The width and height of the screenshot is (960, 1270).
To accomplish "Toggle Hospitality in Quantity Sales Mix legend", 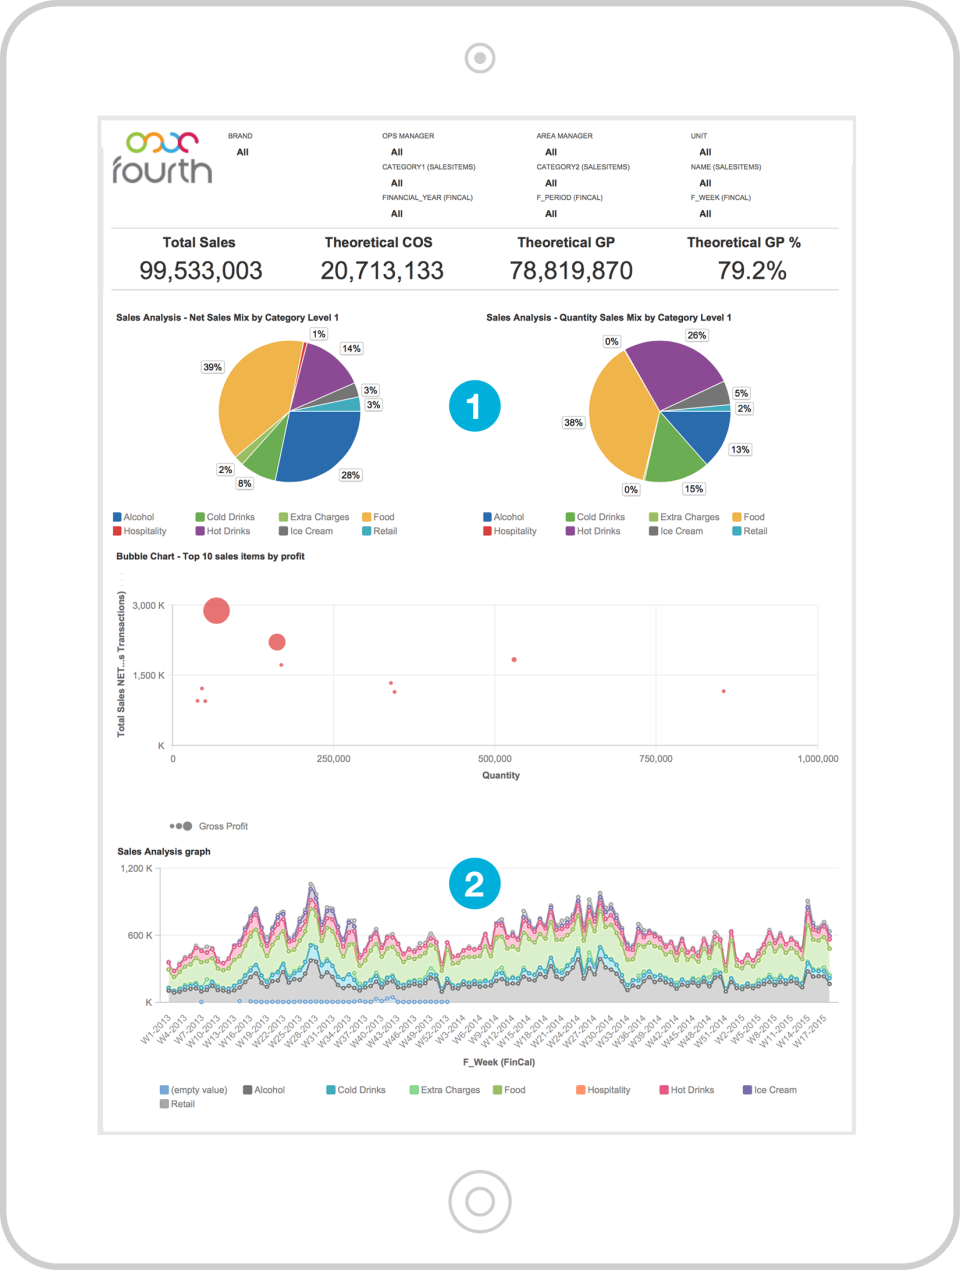I will tap(510, 531).
